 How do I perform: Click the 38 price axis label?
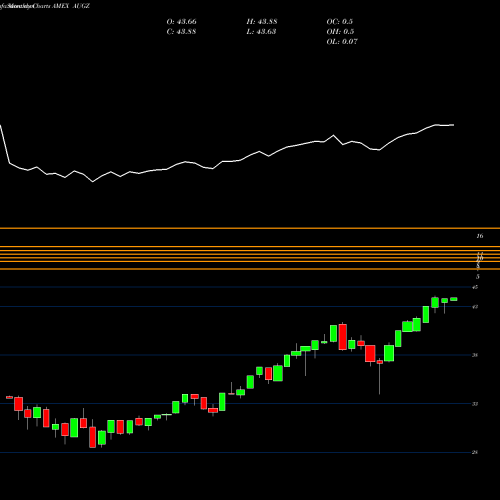(x=475, y=355)
